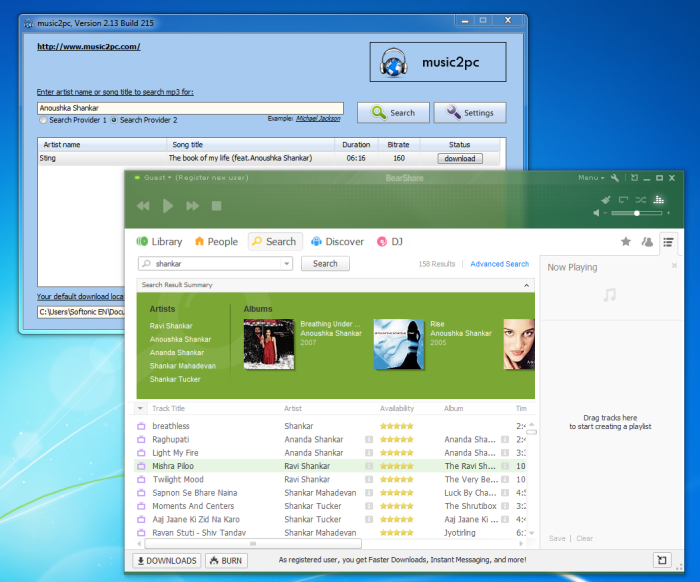Toggle the shuffle icon in BearShare
Viewport: 700px width, 582px height.
point(641,200)
